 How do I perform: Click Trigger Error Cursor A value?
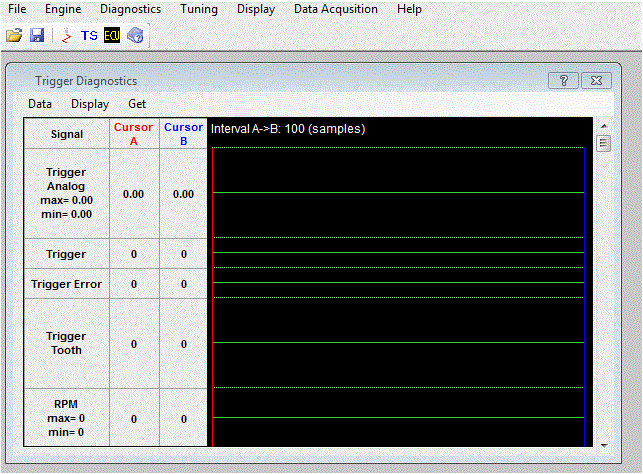[134, 284]
